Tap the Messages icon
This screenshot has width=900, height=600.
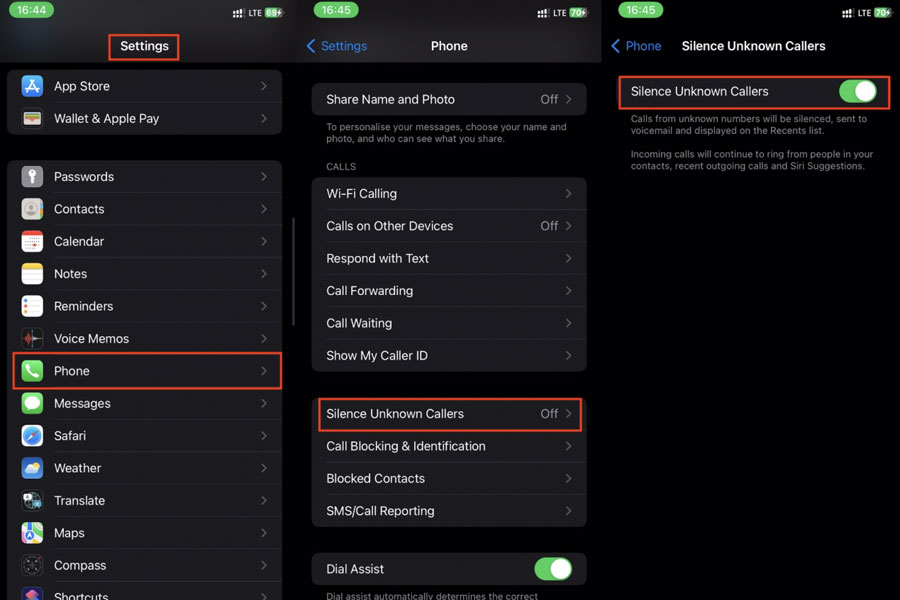[x=32, y=403]
